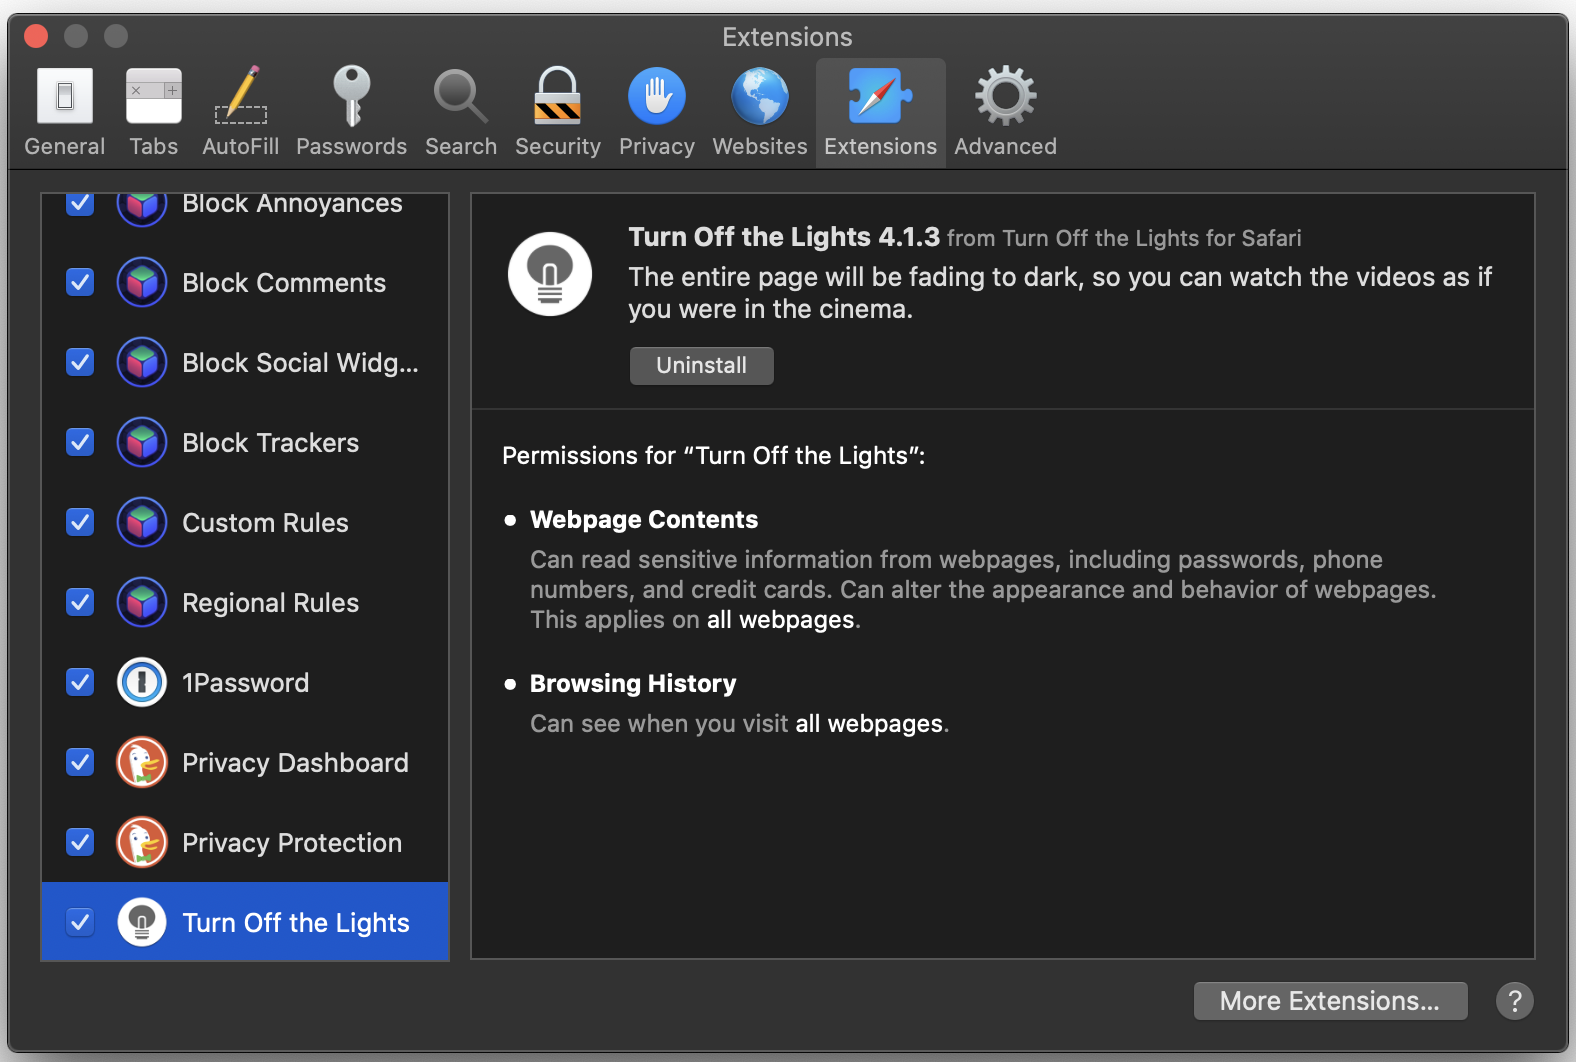Click the Block Social Widgets cube icon

pos(142,362)
